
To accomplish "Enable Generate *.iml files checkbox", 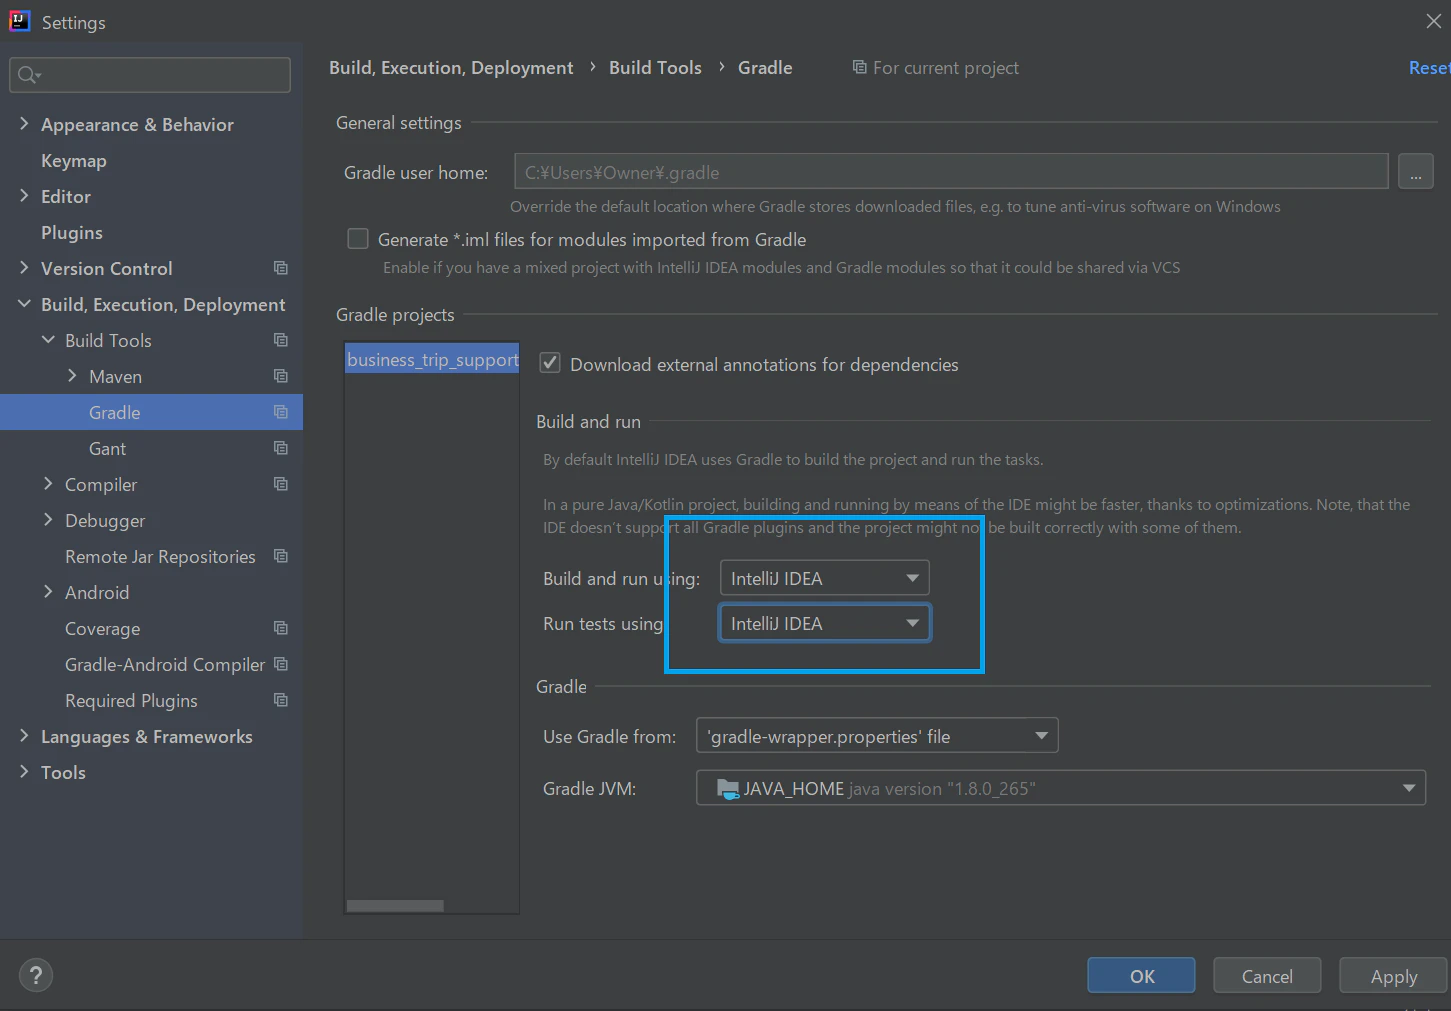I will point(358,239).
